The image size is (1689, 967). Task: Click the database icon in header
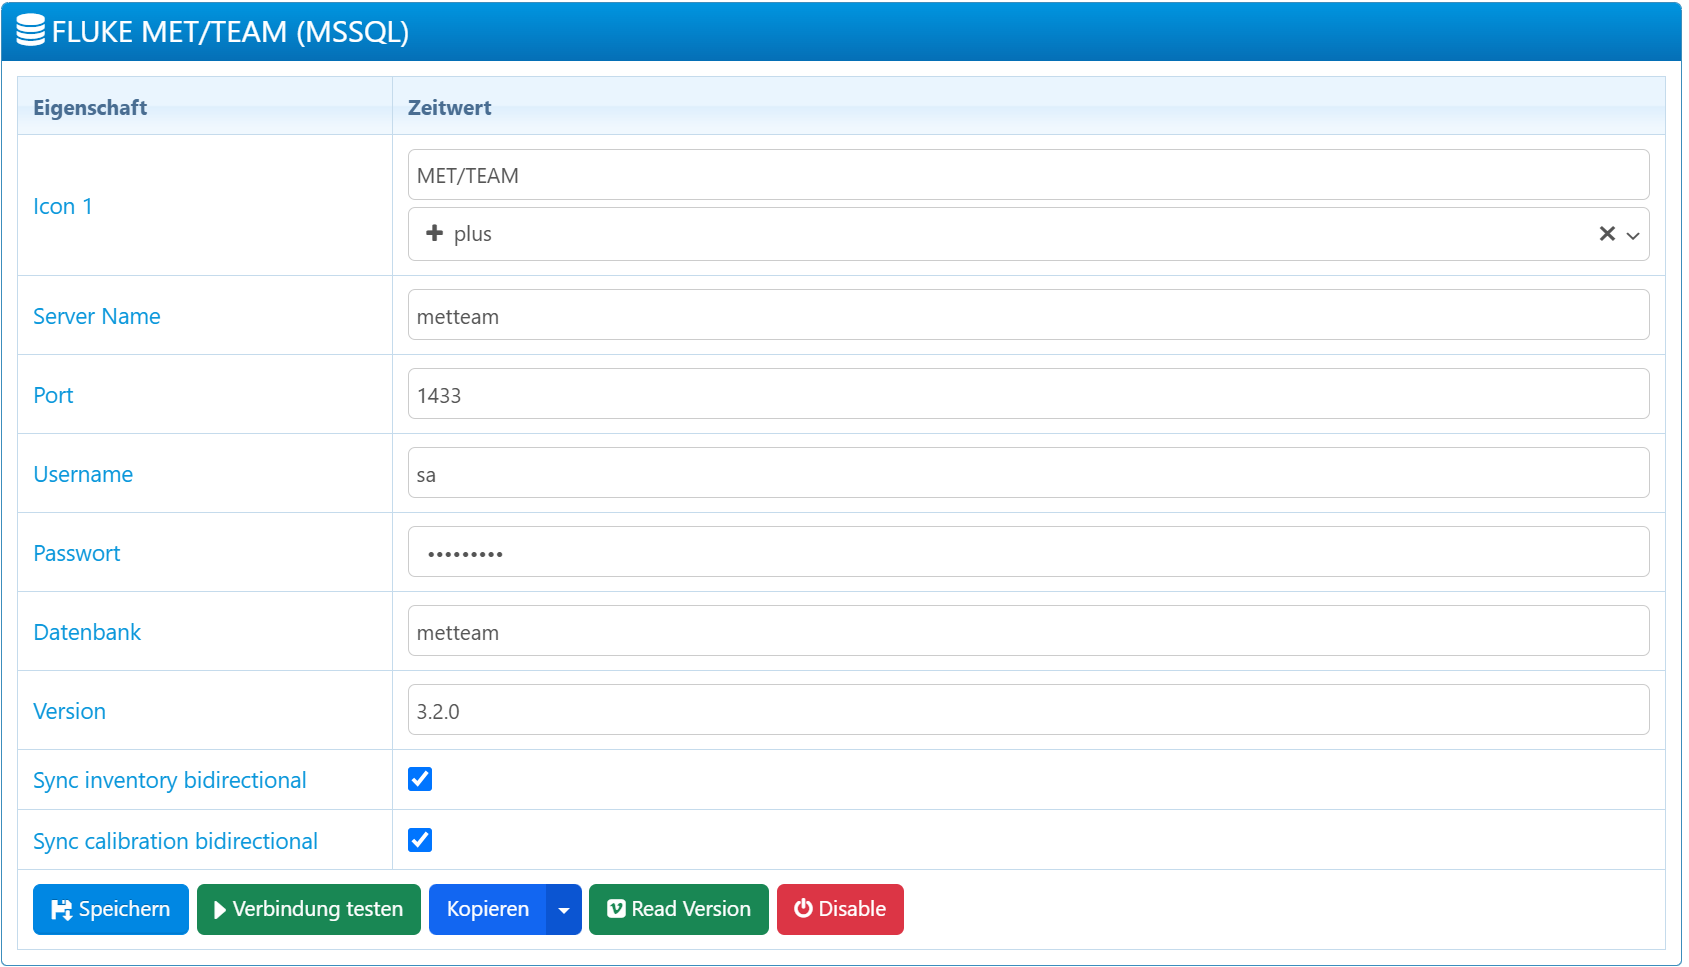(x=31, y=31)
